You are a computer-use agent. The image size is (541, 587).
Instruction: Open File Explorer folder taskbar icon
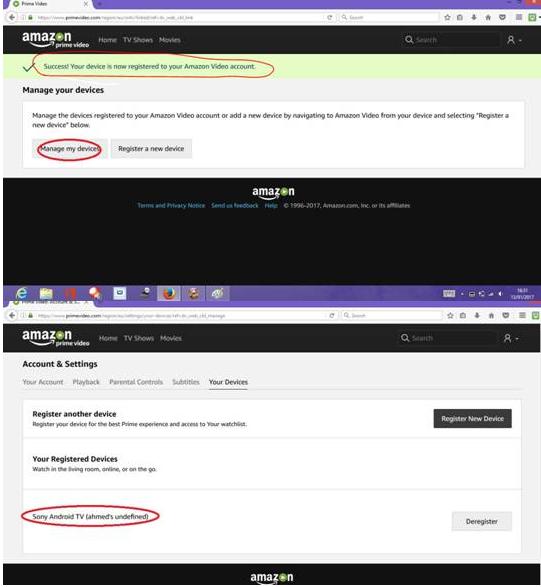pos(46,294)
